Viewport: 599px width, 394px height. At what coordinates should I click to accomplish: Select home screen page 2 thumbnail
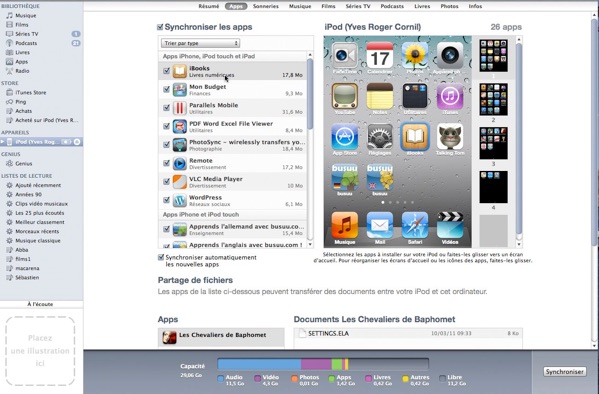(493, 99)
